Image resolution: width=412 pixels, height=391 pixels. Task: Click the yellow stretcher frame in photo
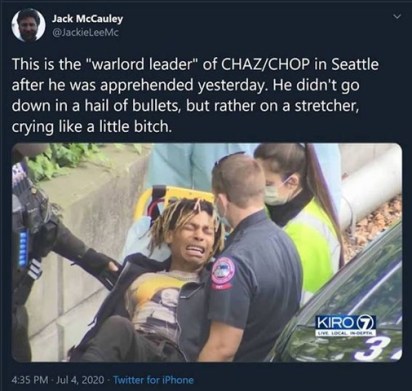(x=173, y=199)
